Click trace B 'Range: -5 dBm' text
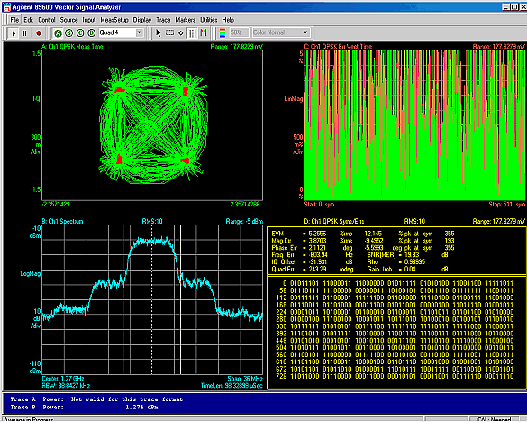Screen dimensions: 527x423 click(244, 221)
